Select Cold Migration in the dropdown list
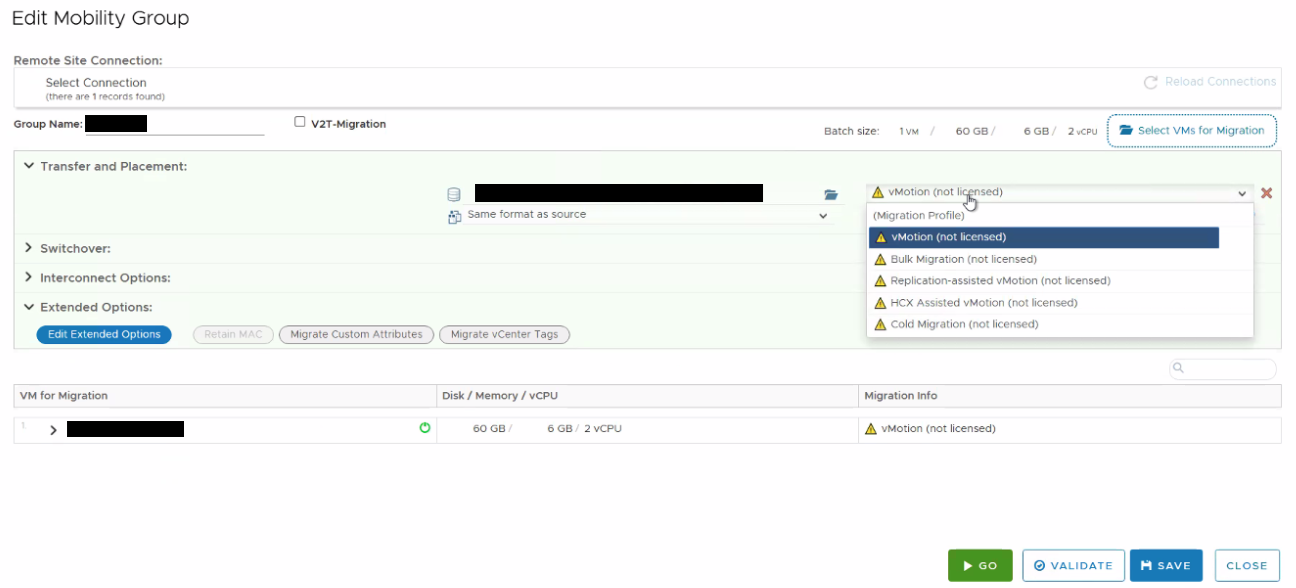 (x=964, y=324)
